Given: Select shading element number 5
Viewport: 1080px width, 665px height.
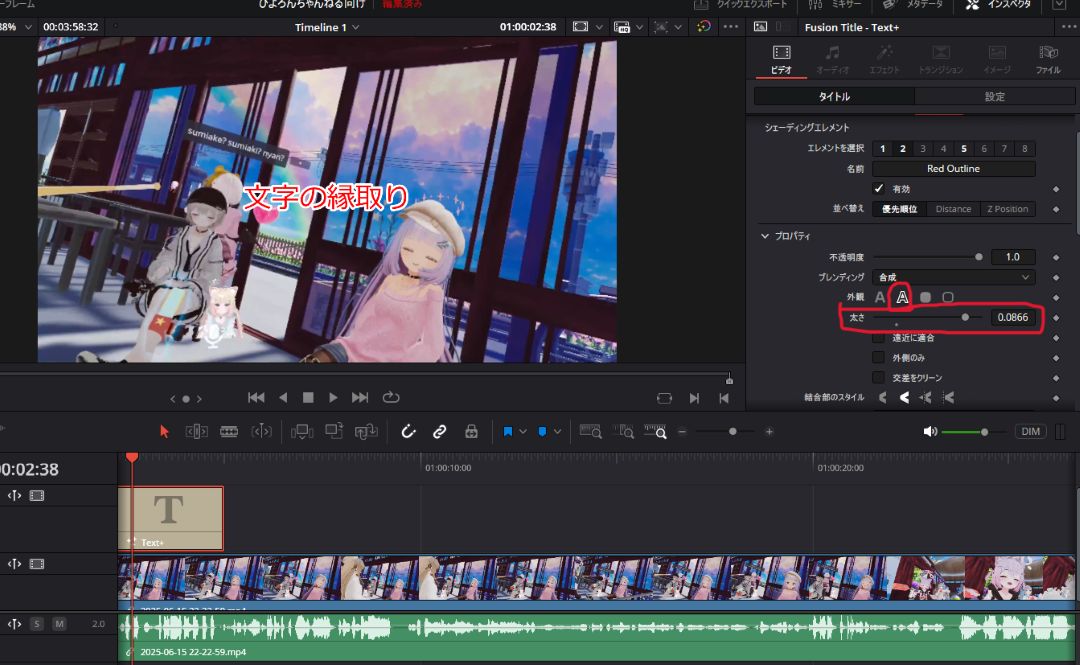Looking at the screenshot, I should point(963,148).
